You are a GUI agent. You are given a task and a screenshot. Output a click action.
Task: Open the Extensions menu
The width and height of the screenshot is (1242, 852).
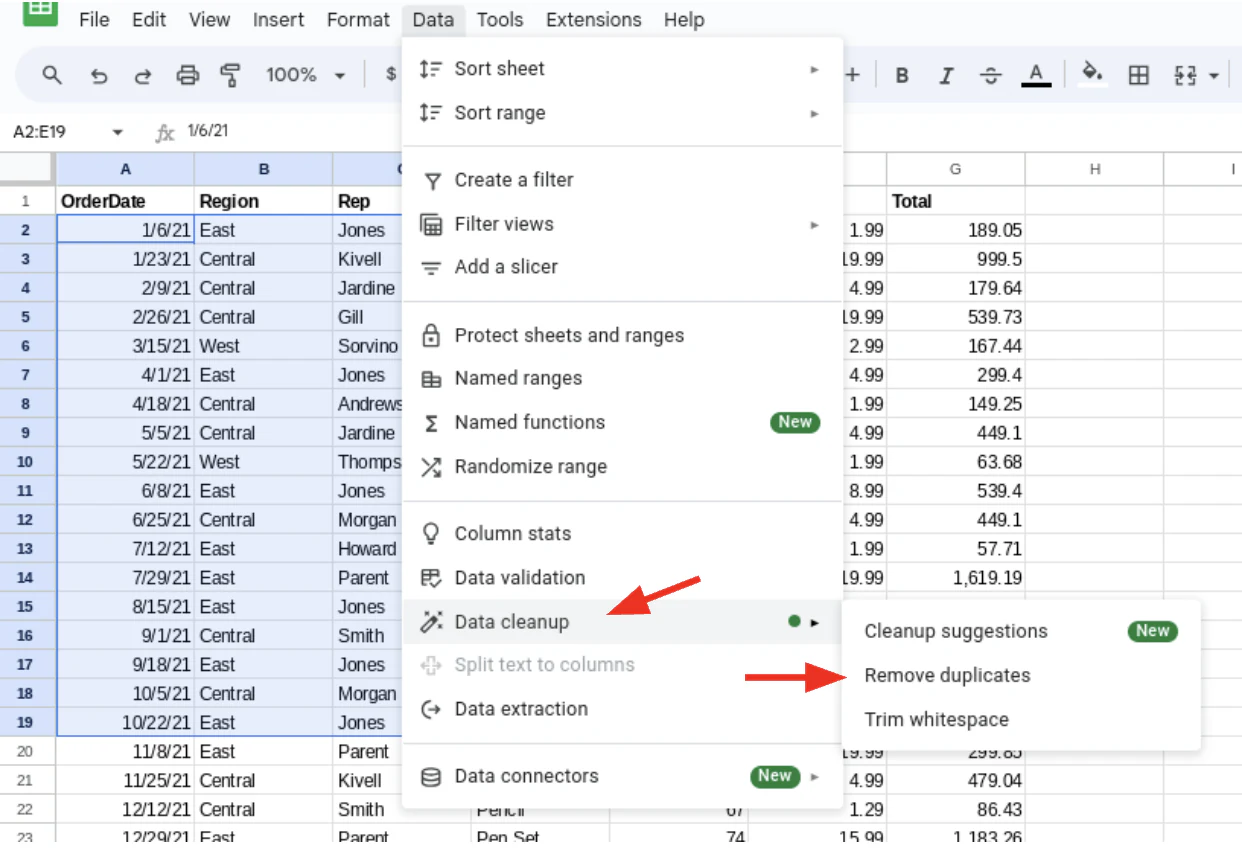[594, 19]
